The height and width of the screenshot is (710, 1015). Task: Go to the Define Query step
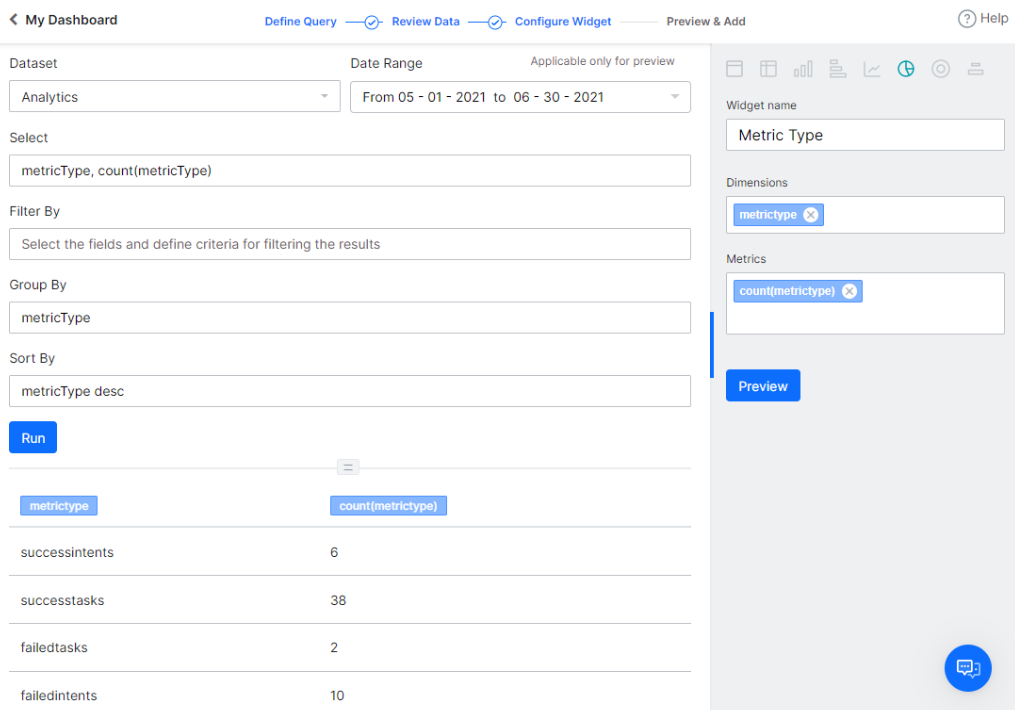300,20
